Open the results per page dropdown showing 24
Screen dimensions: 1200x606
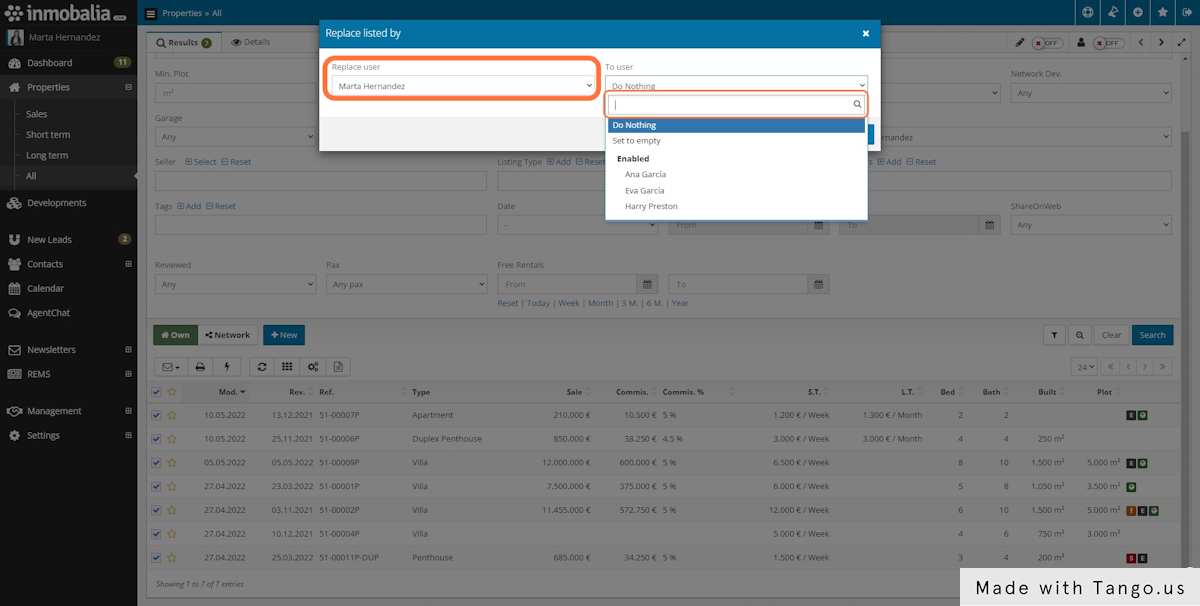coord(1085,366)
